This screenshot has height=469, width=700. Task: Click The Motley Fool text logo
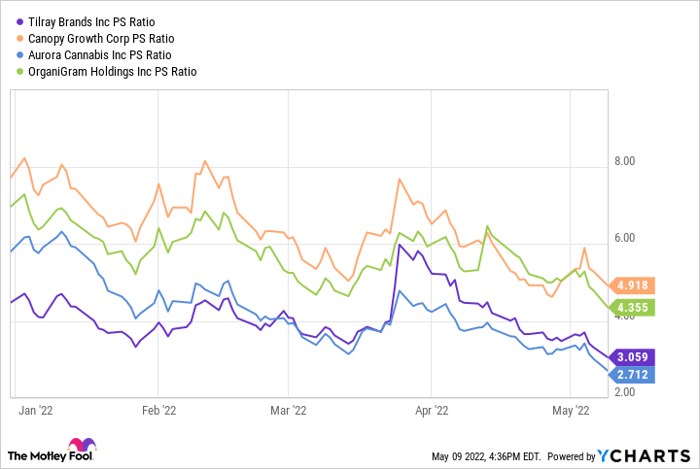pos(36,455)
